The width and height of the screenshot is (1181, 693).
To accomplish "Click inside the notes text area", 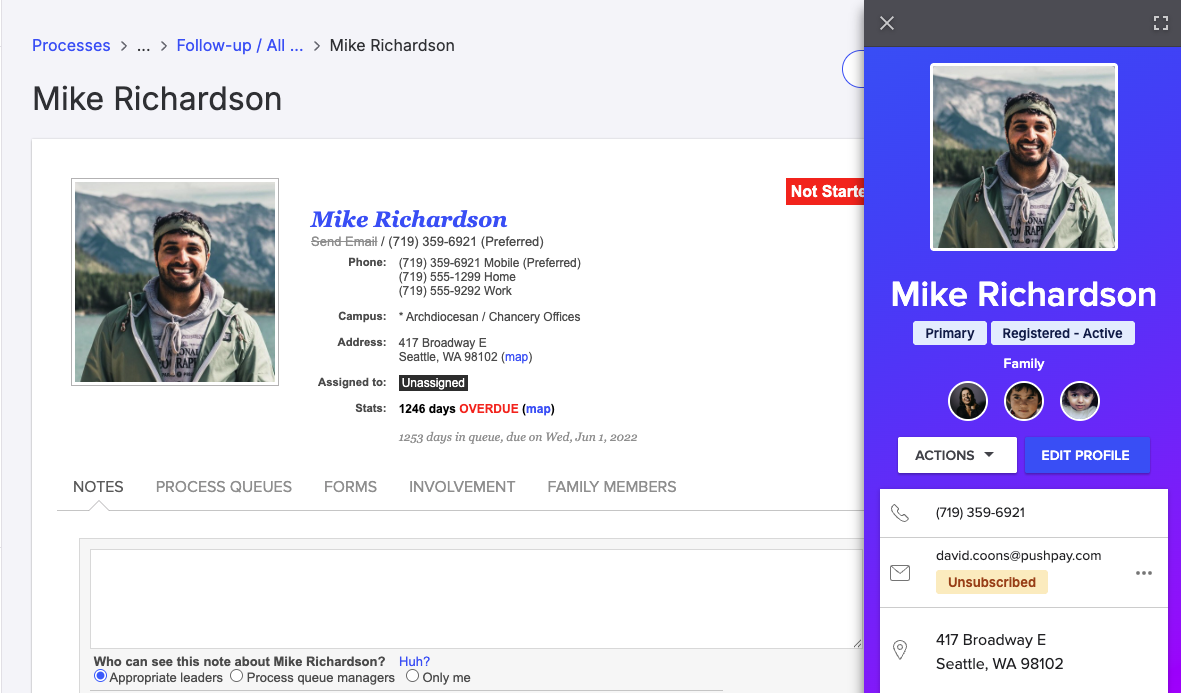I will (475, 598).
